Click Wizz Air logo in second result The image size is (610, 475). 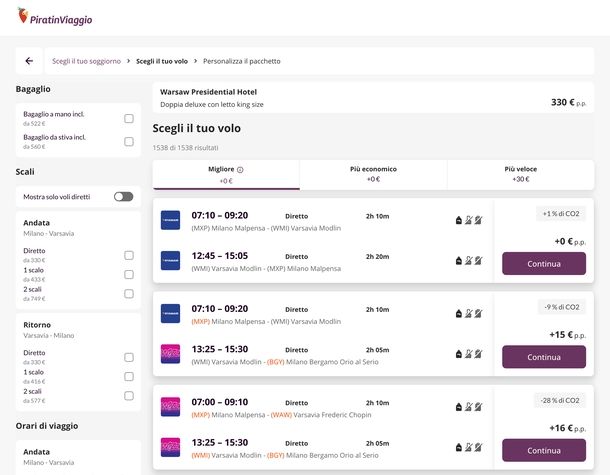[x=170, y=353]
